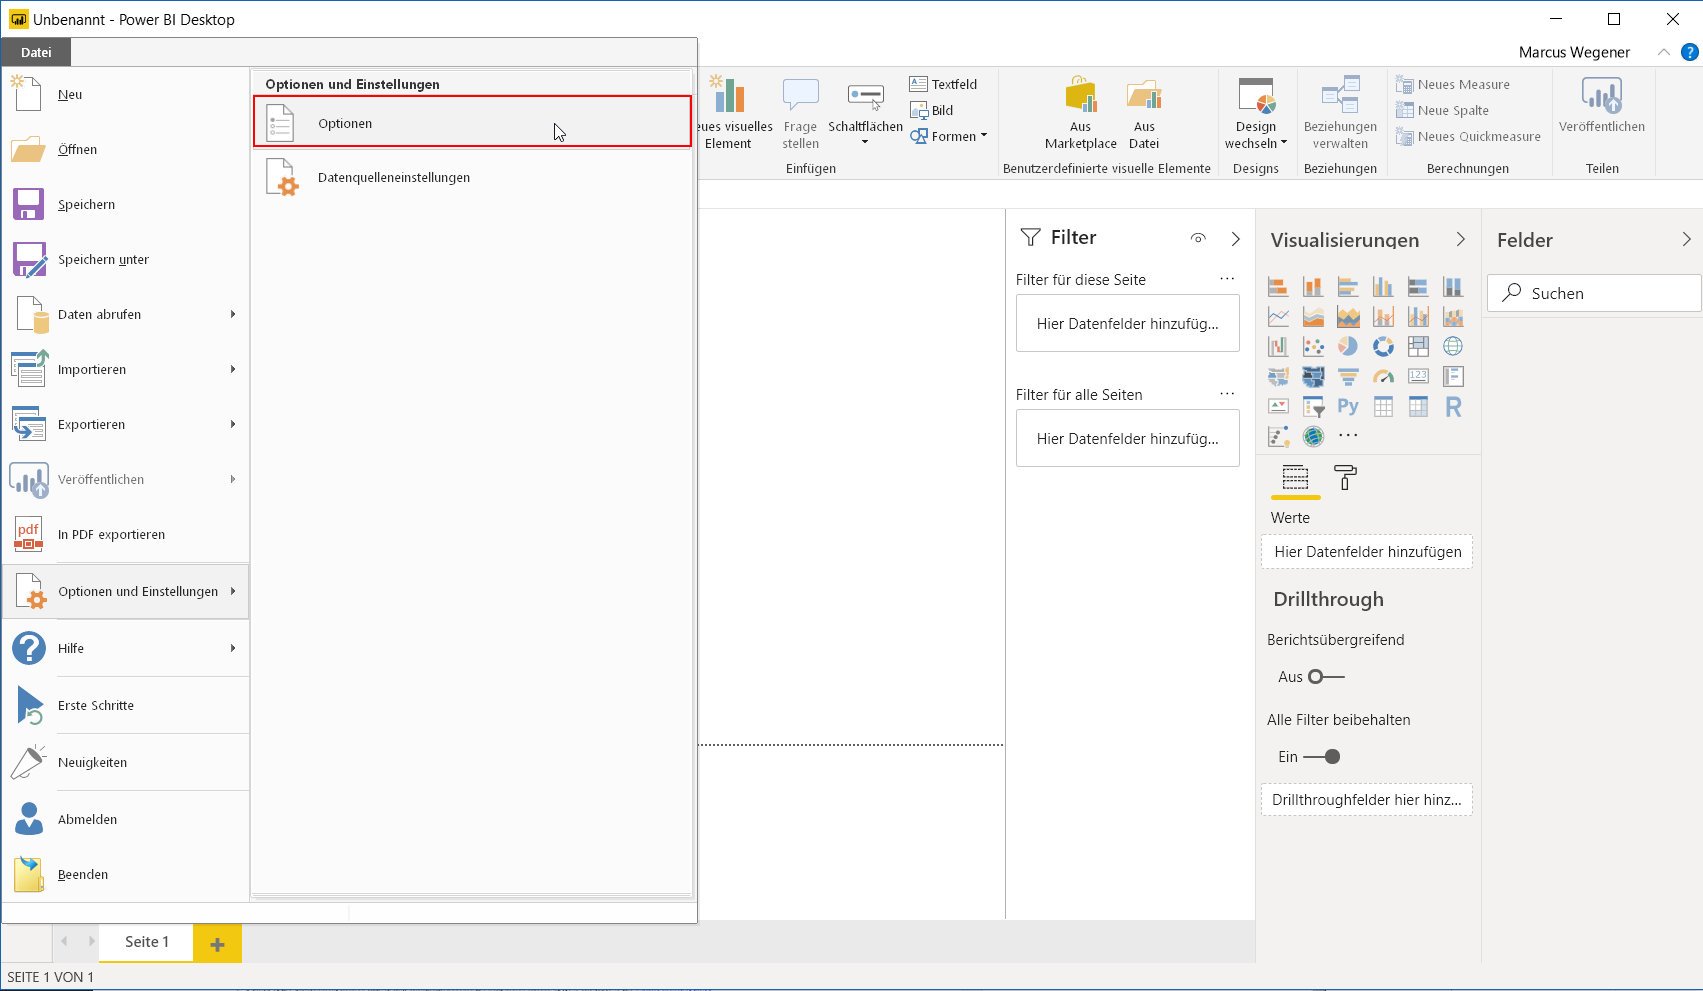This screenshot has width=1703, height=991.
Task: Choose the donut chart visualization
Action: click(1383, 346)
